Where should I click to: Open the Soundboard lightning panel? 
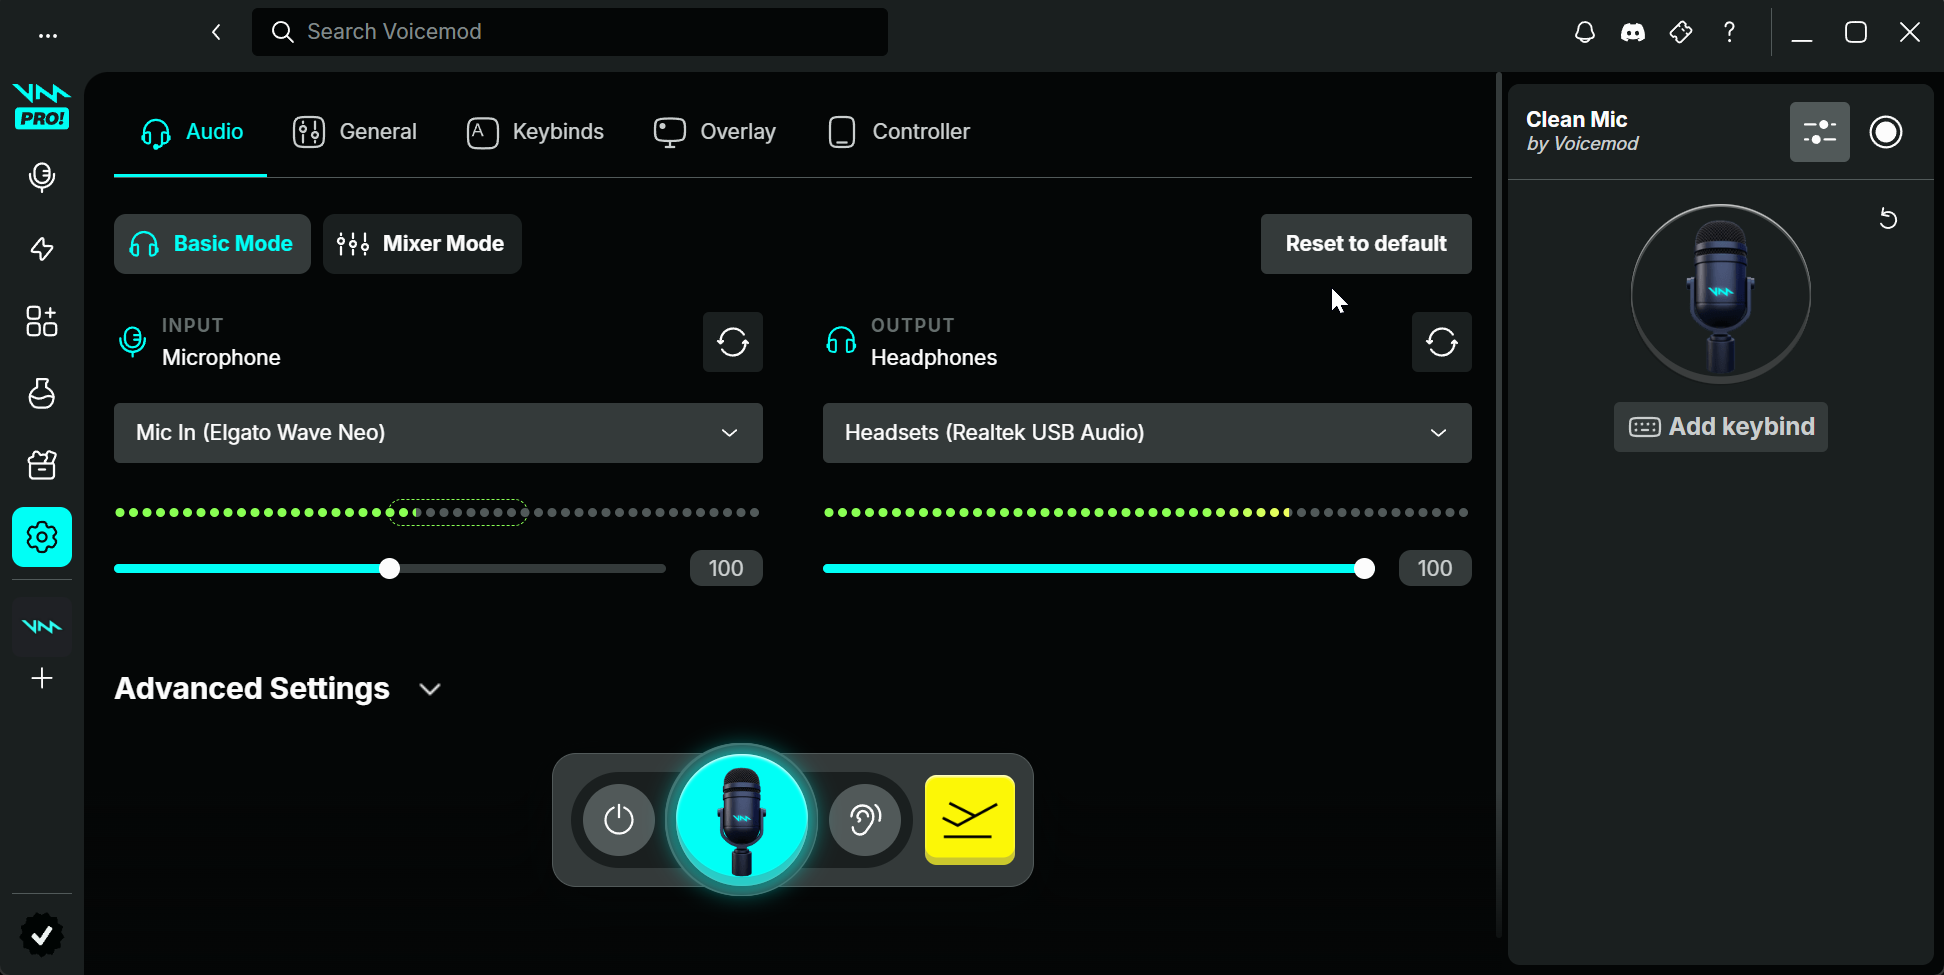coord(42,249)
